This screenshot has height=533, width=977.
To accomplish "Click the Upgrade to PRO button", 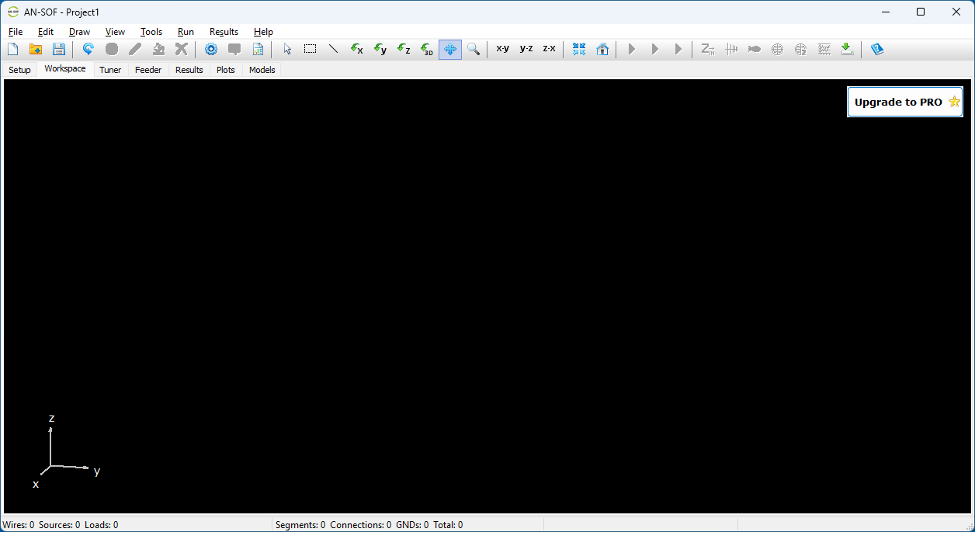I will click(905, 102).
